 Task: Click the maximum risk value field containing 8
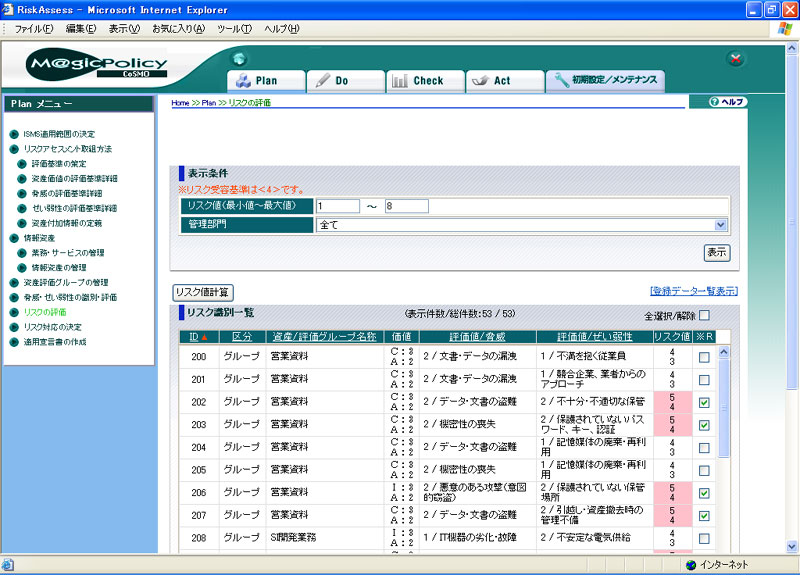pos(407,206)
